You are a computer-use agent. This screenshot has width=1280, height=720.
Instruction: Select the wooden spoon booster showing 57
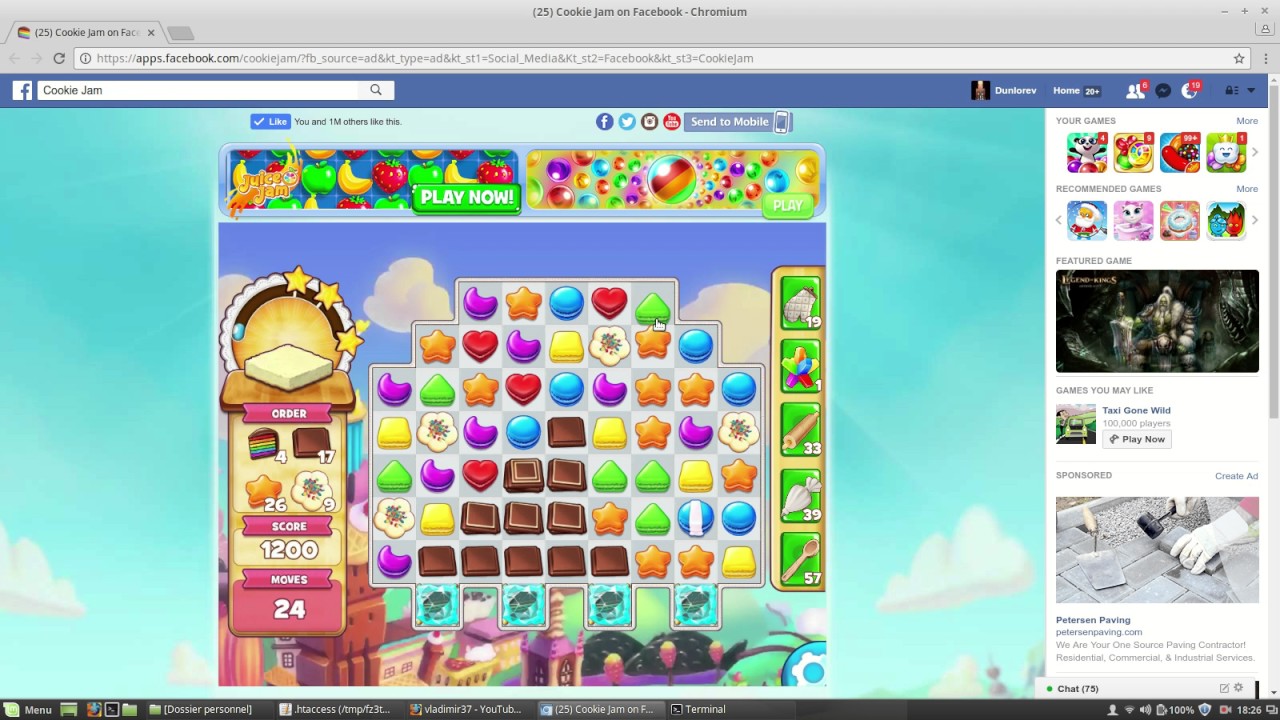pyautogui.click(x=800, y=559)
